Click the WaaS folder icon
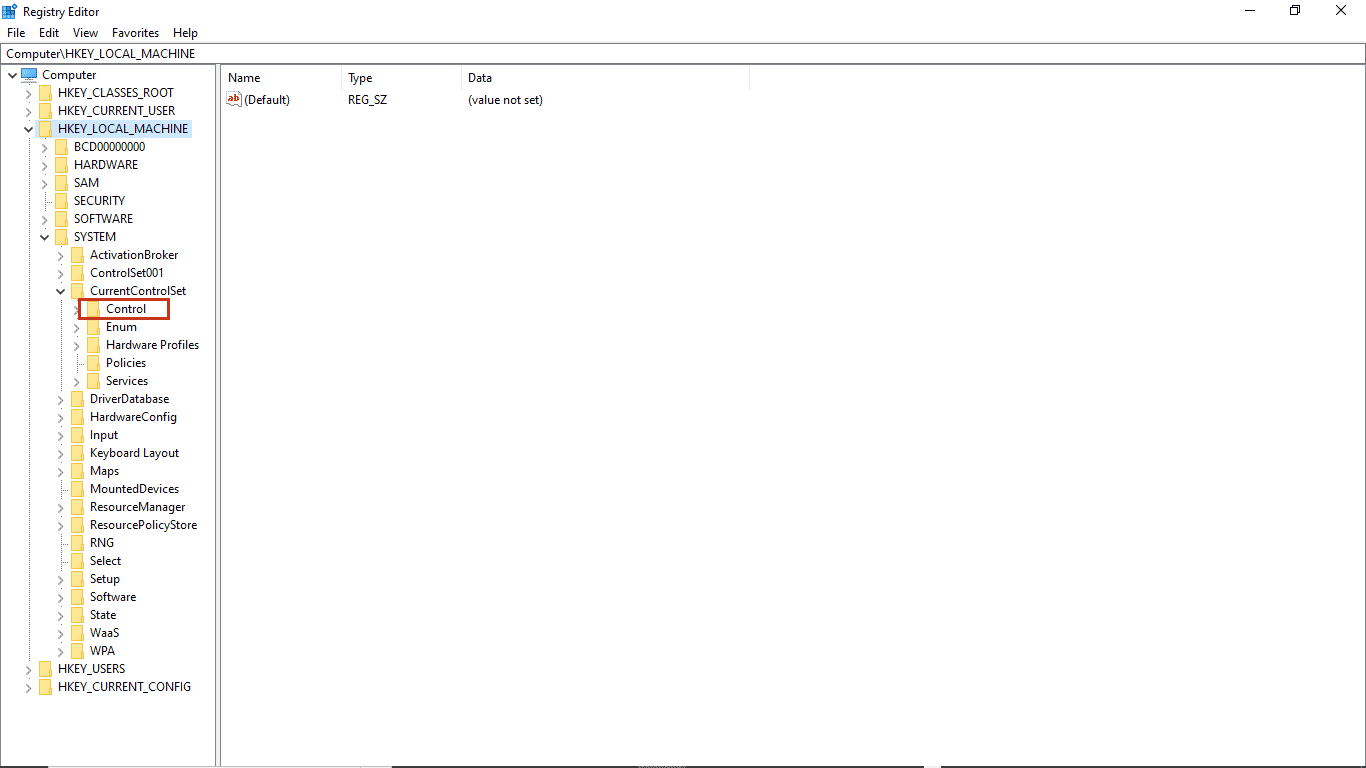1366x768 pixels. coord(77,633)
